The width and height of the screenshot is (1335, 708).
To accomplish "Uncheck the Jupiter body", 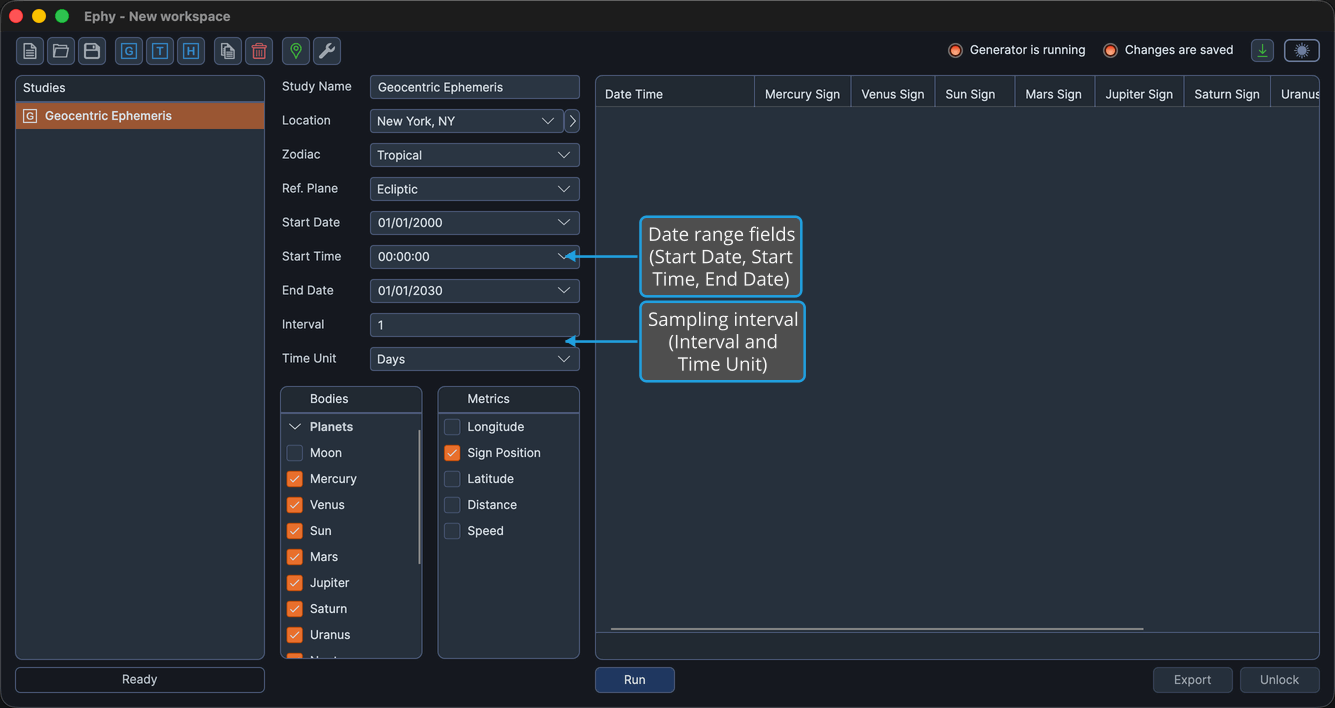I will click(x=295, y=583).
